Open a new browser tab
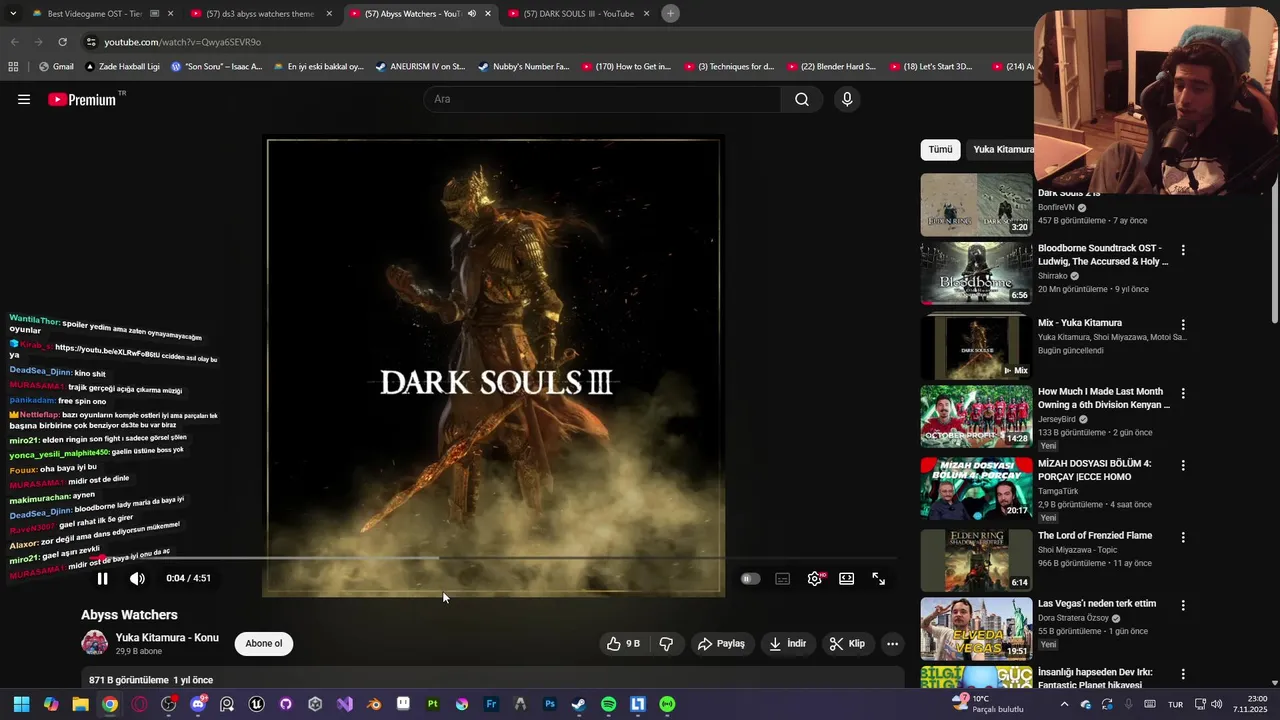 point(670,14)
